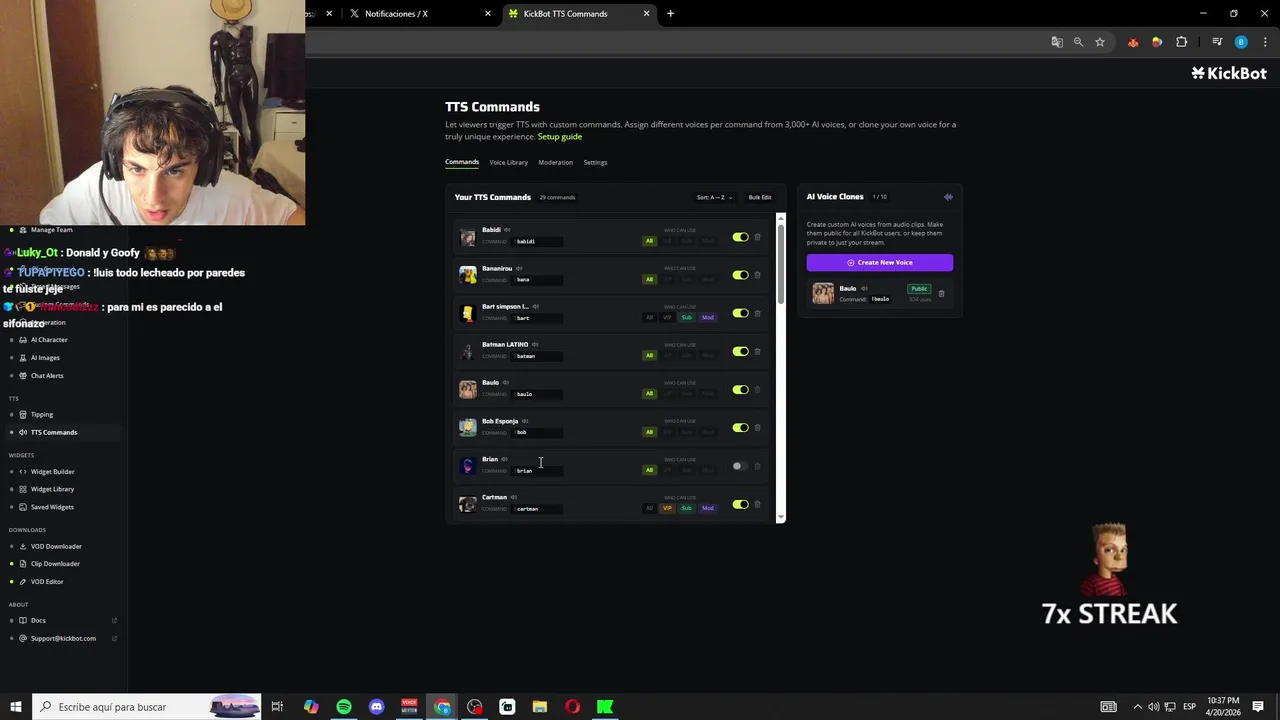Image resolution: width=1280 pixels, height=720 pixels.
Task: Click the babidi command input field
Action: pos(538,241)
